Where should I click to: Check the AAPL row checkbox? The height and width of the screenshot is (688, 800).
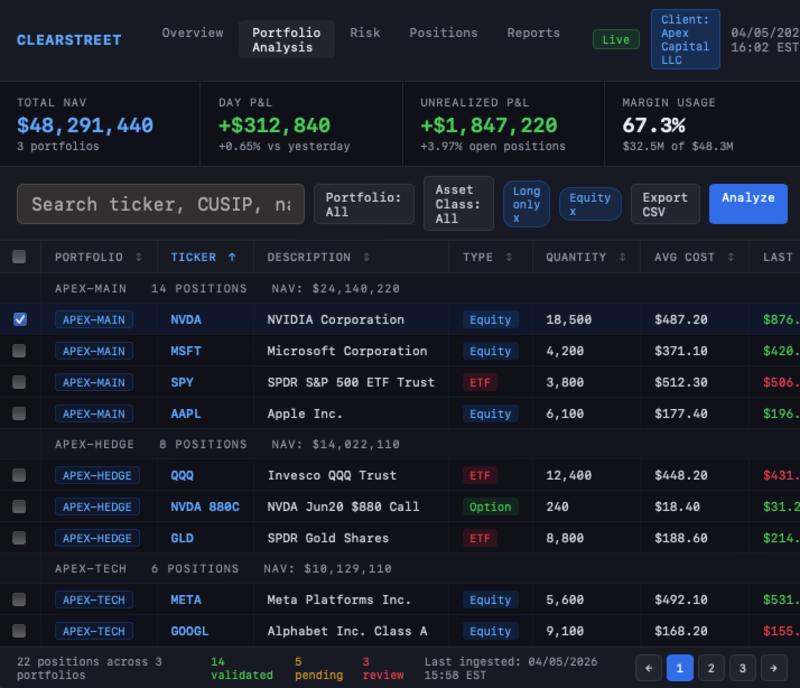coord(19,413)
